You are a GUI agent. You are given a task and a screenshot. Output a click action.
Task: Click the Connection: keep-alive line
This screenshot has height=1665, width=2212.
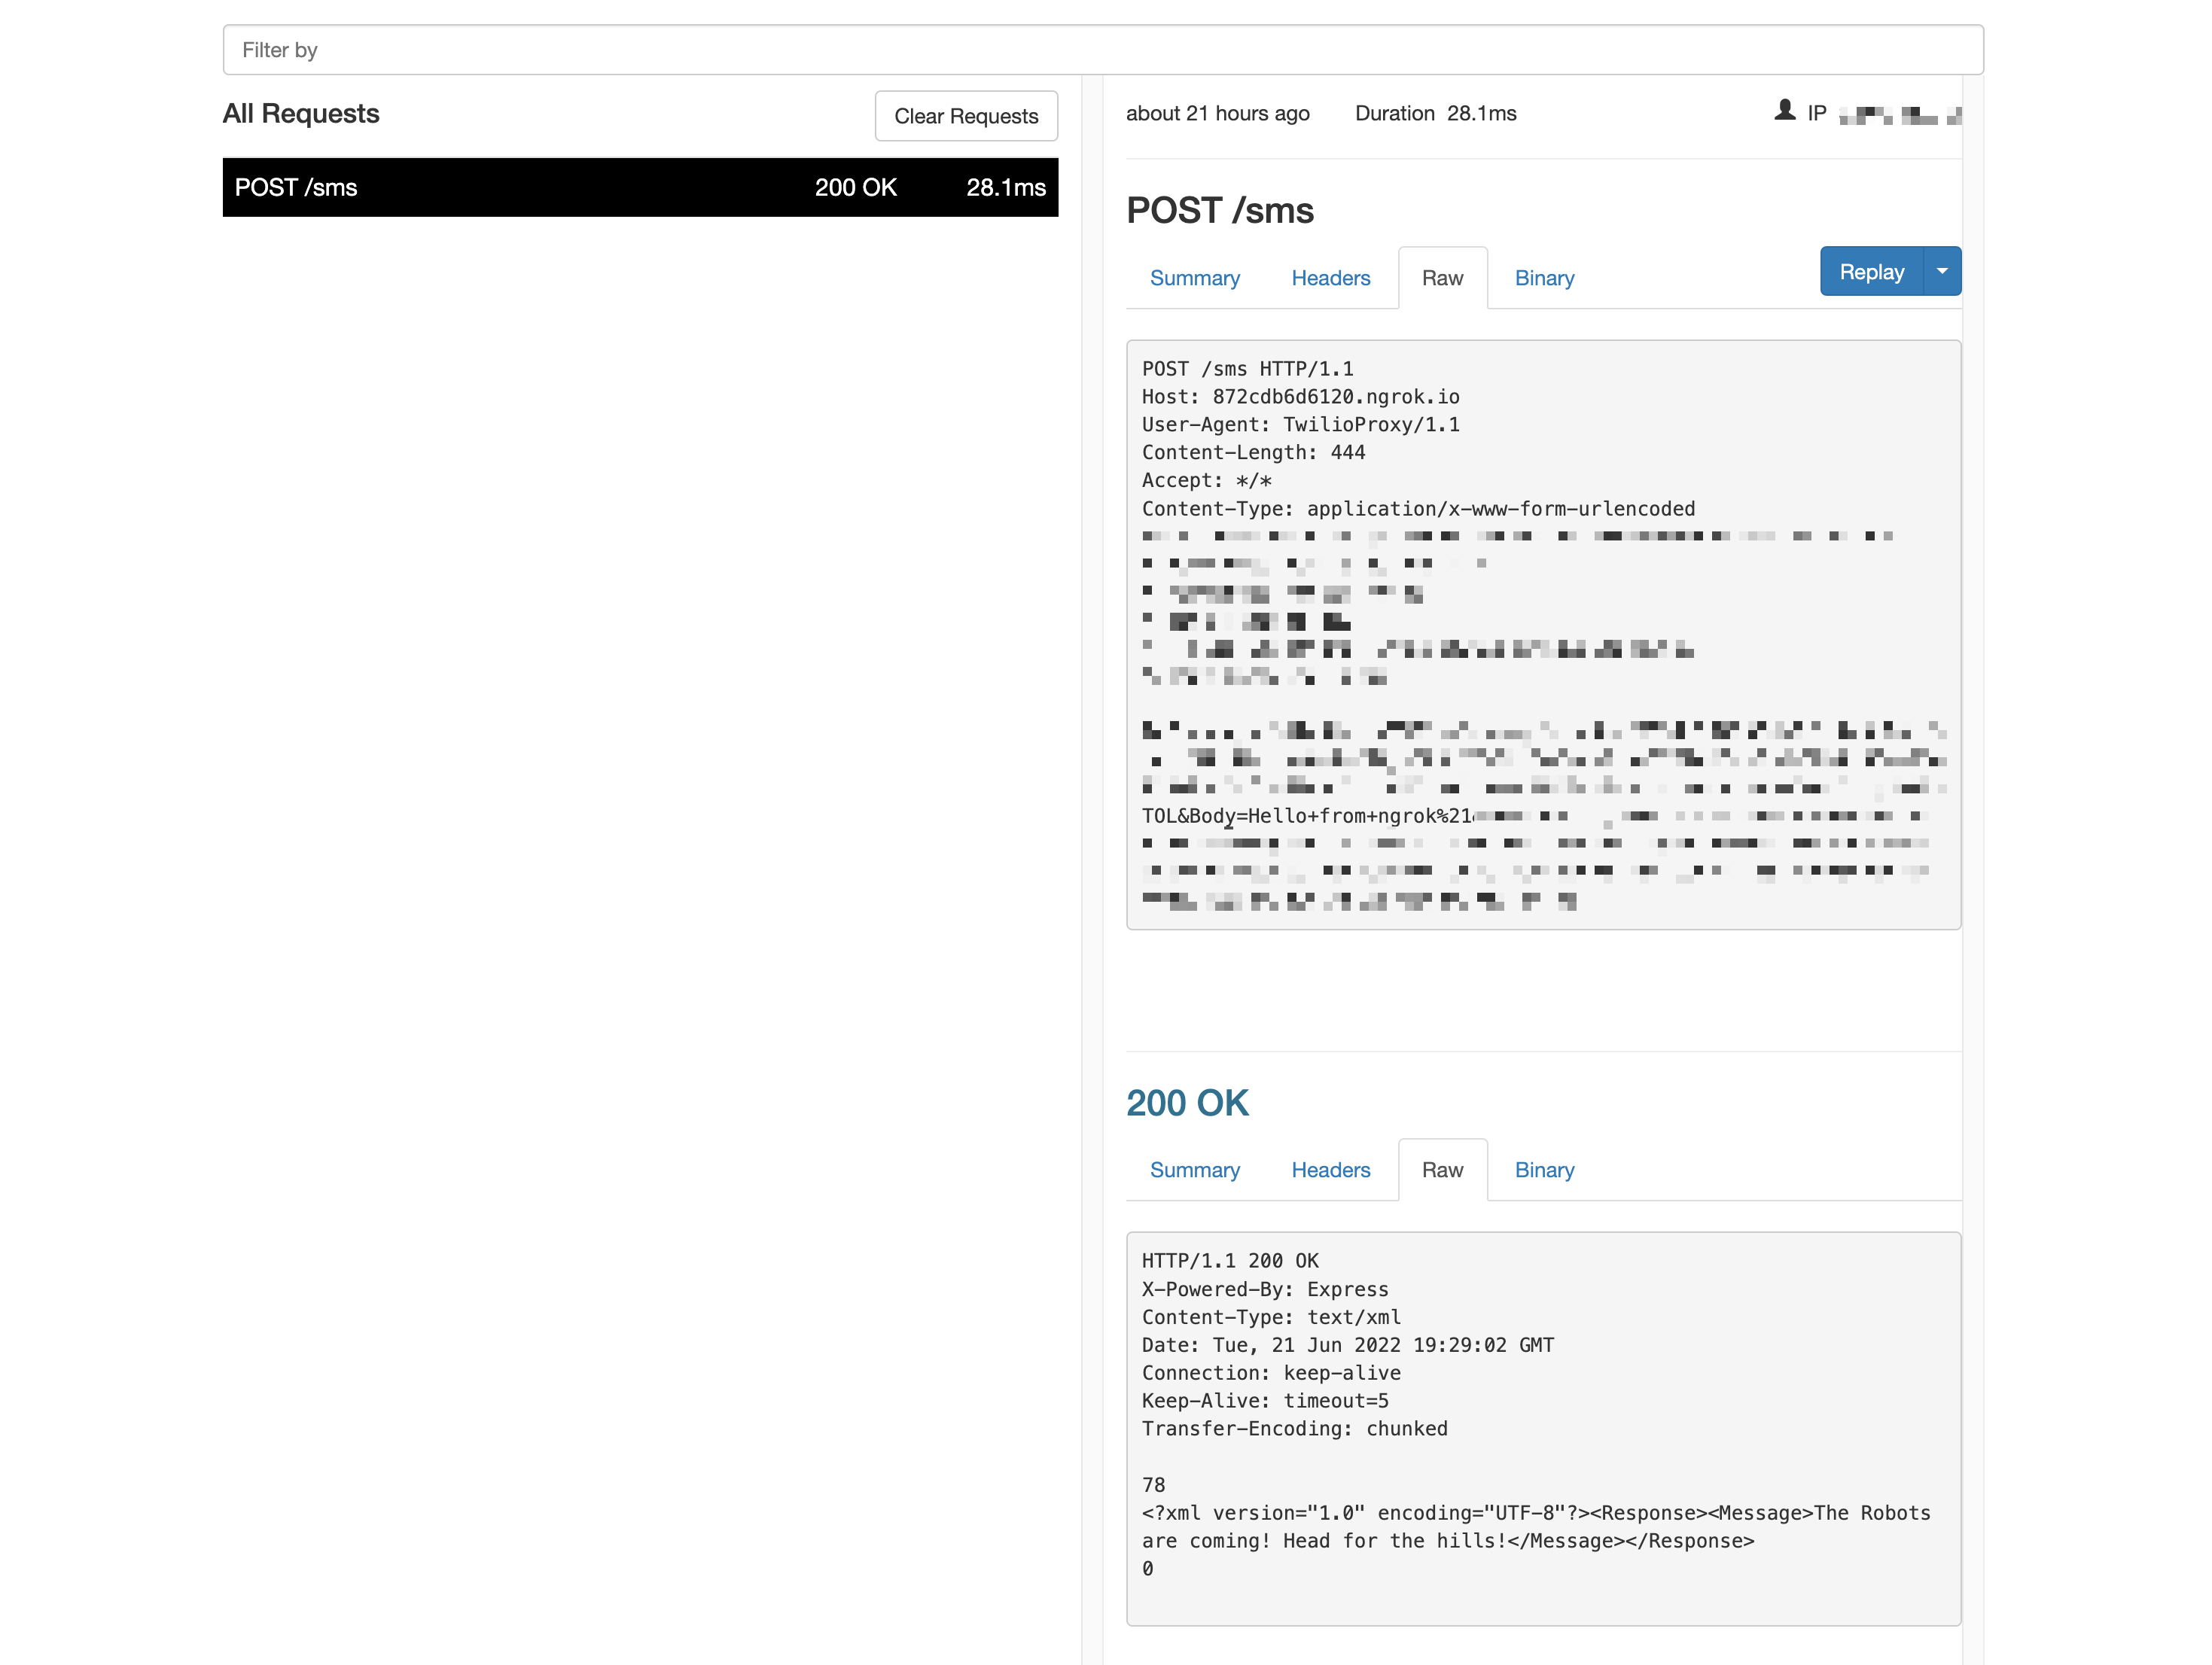[x=1271, y=1374]
